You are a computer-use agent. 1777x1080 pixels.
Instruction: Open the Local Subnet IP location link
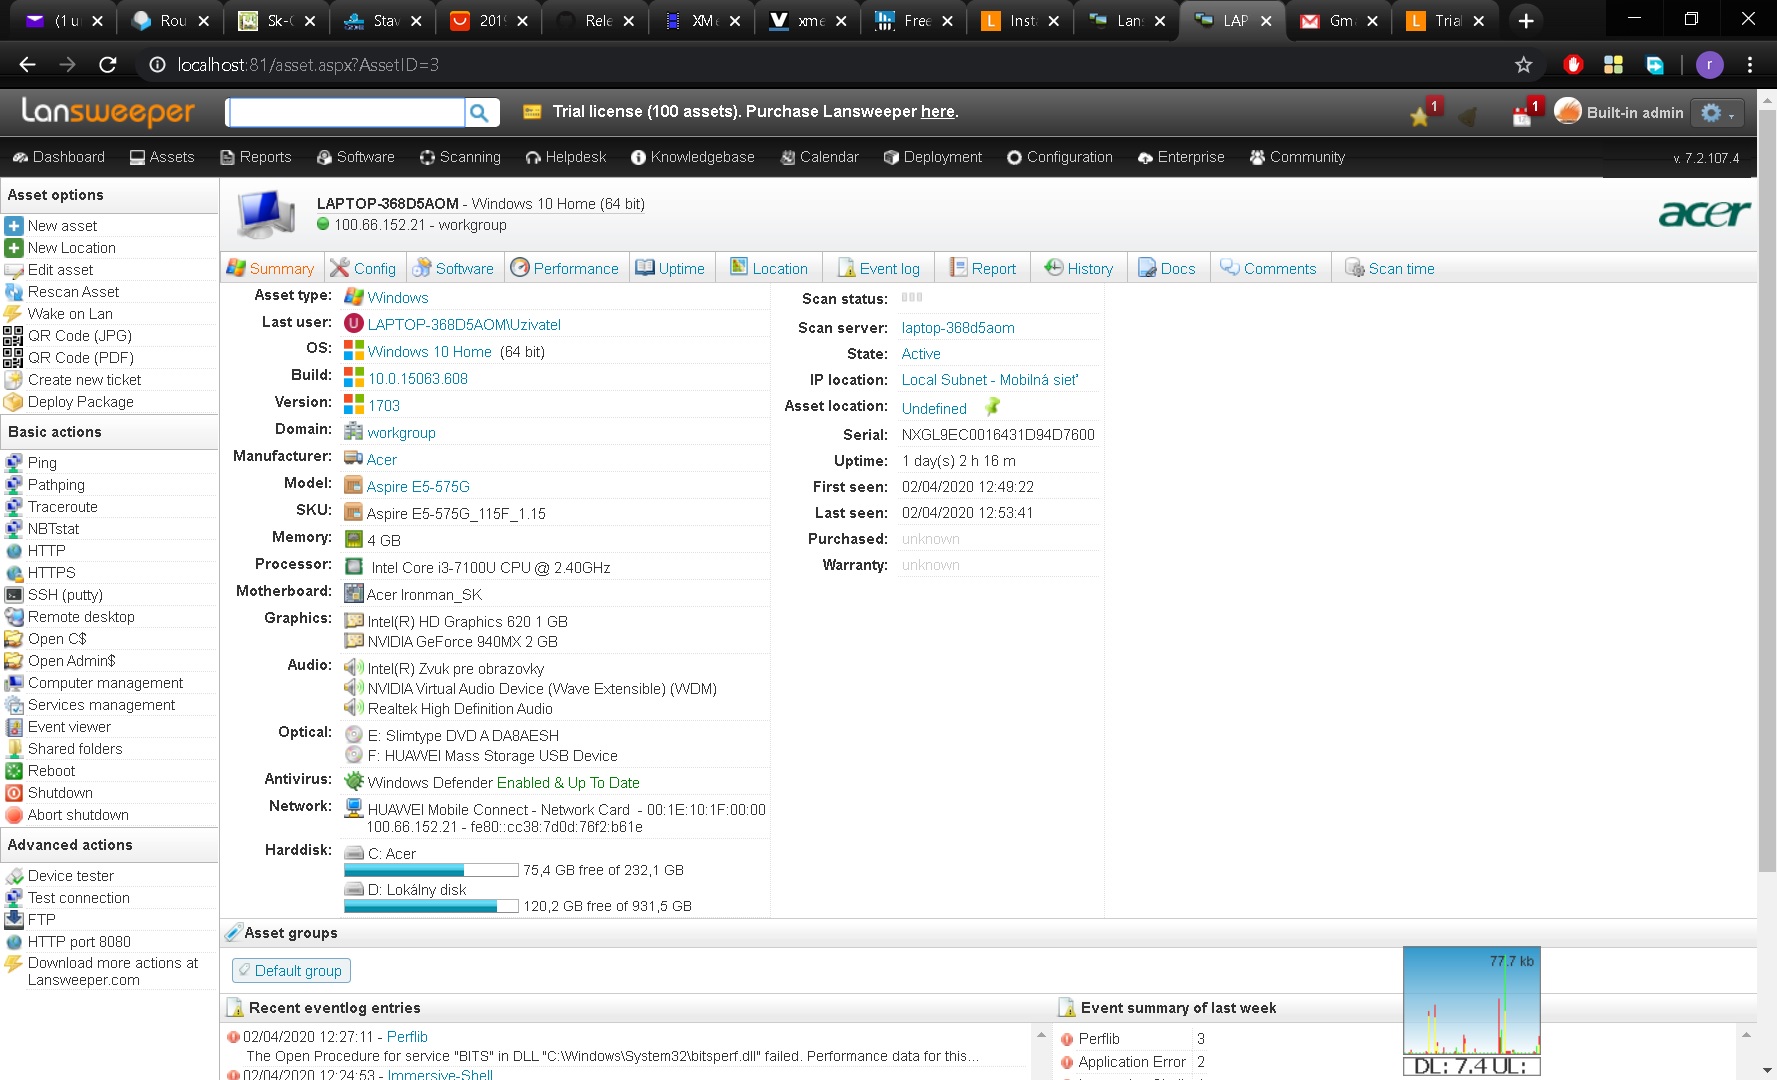[x=990, y=380]
